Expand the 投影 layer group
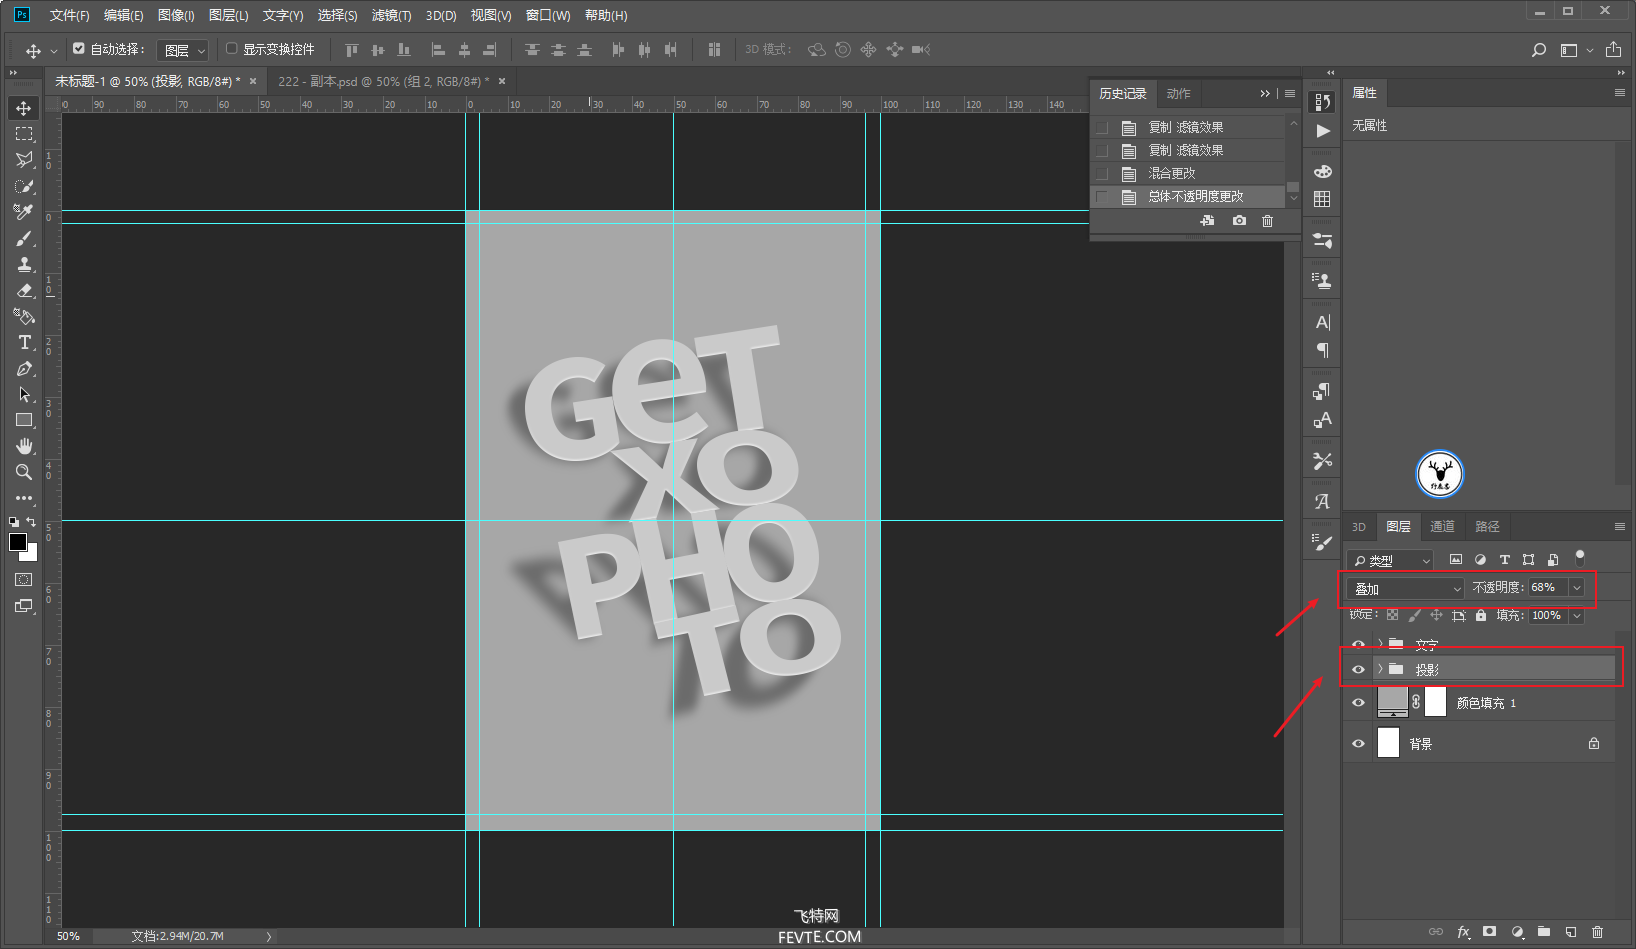 [x=1380, y=669]
